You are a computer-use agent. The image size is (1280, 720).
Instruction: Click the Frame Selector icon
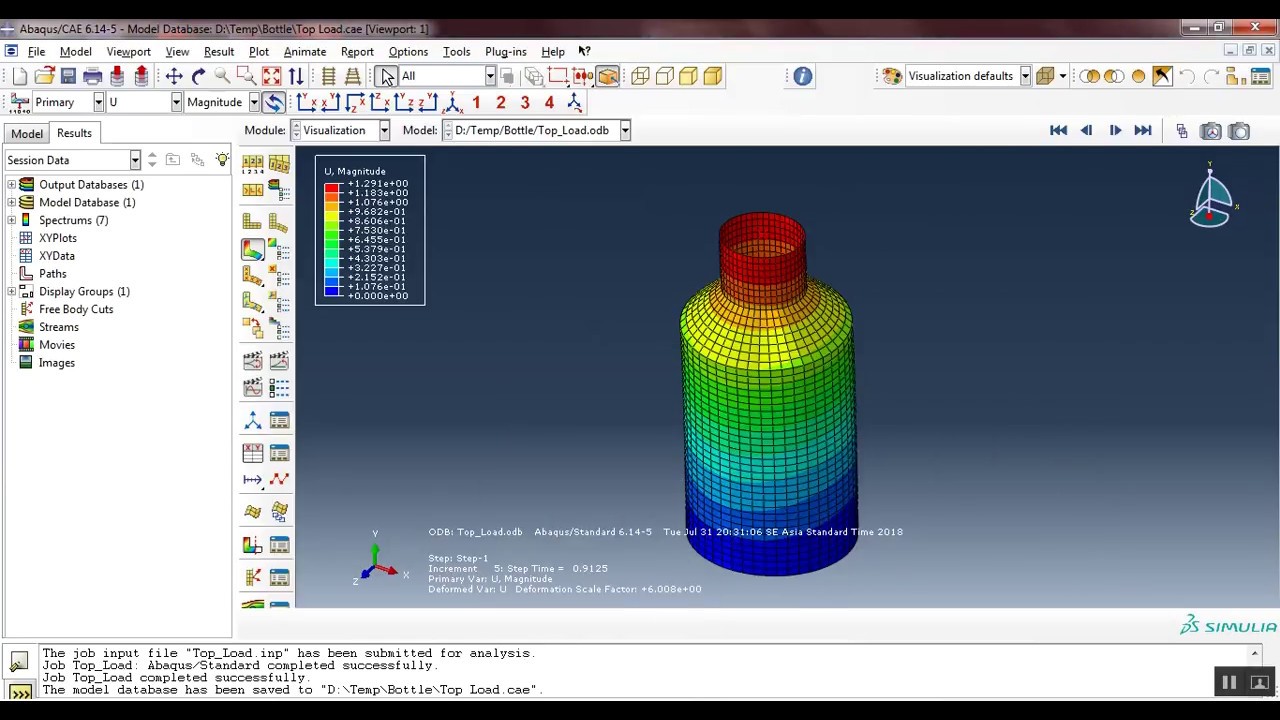click(x=1182, y=131)
